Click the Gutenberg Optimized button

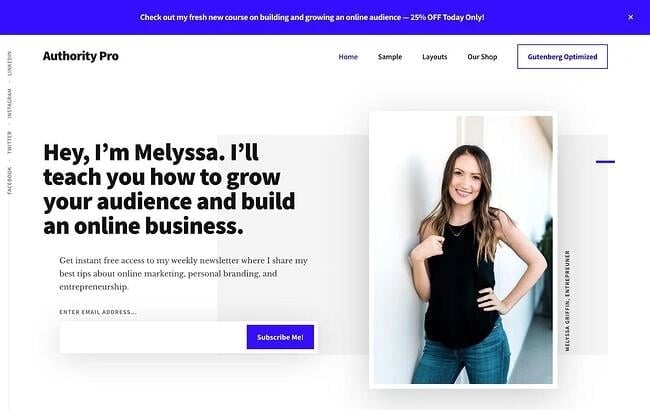[x=562, y=56]
